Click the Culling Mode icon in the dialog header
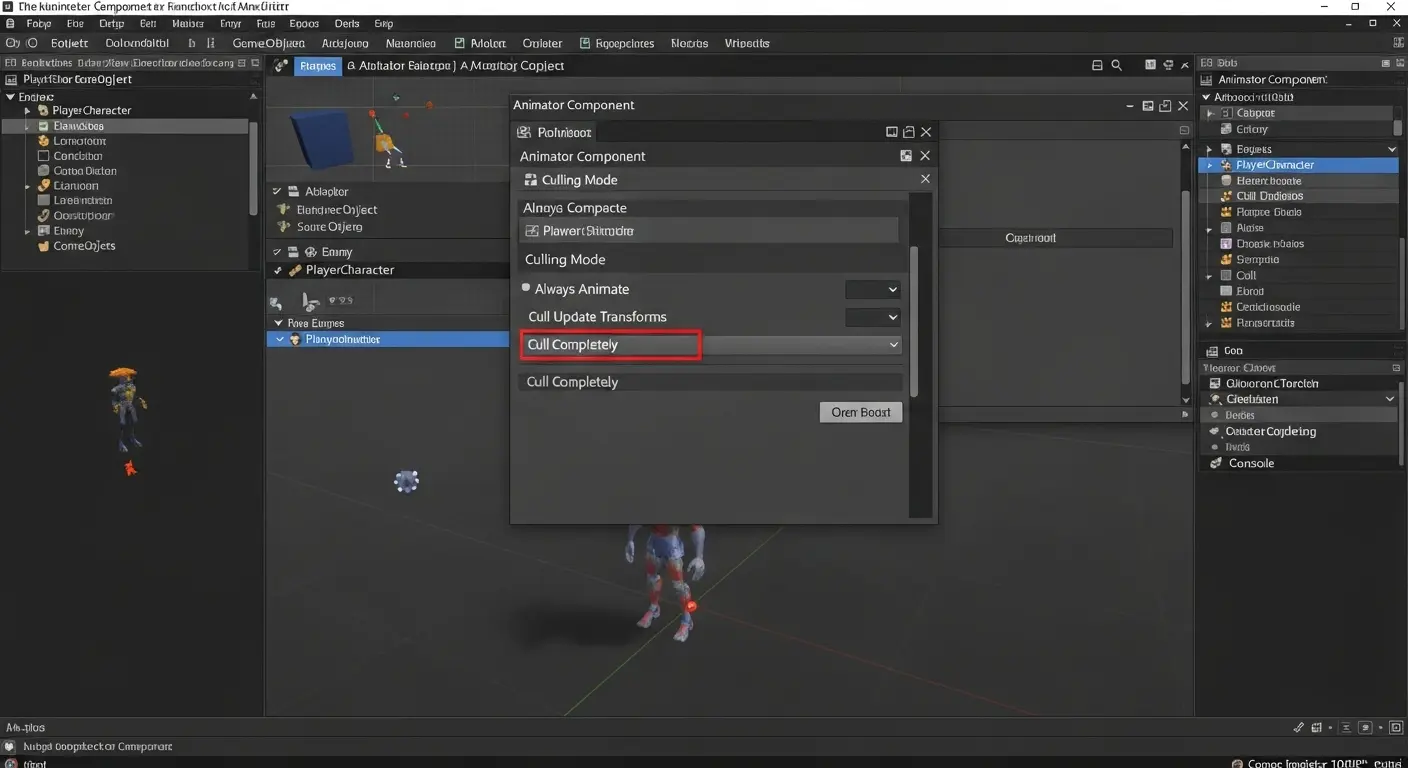The image size is (1408, 768). tap(529, 179)
